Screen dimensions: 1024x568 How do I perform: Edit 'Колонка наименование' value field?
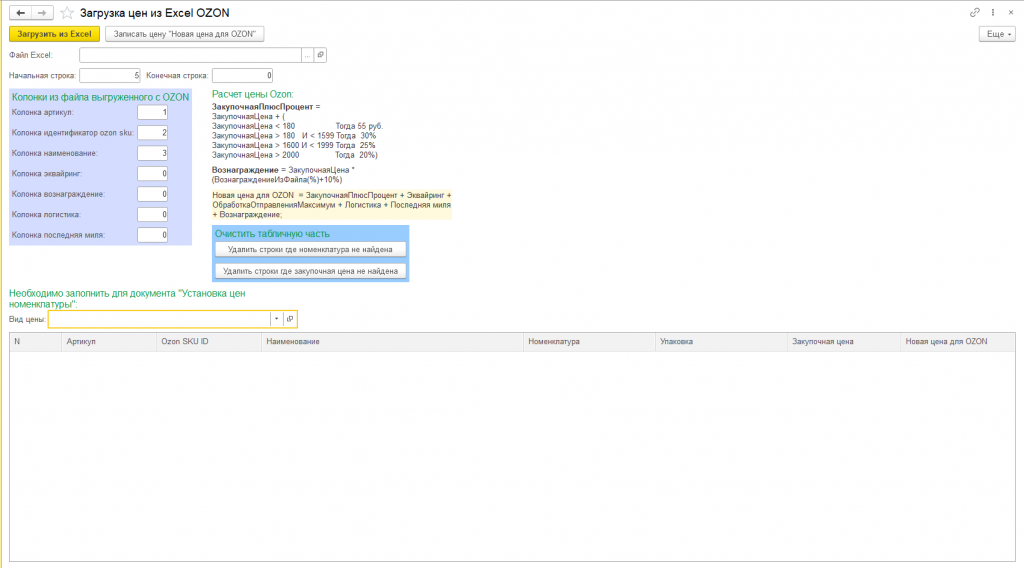pyautogui.click(x=152, y=153)
